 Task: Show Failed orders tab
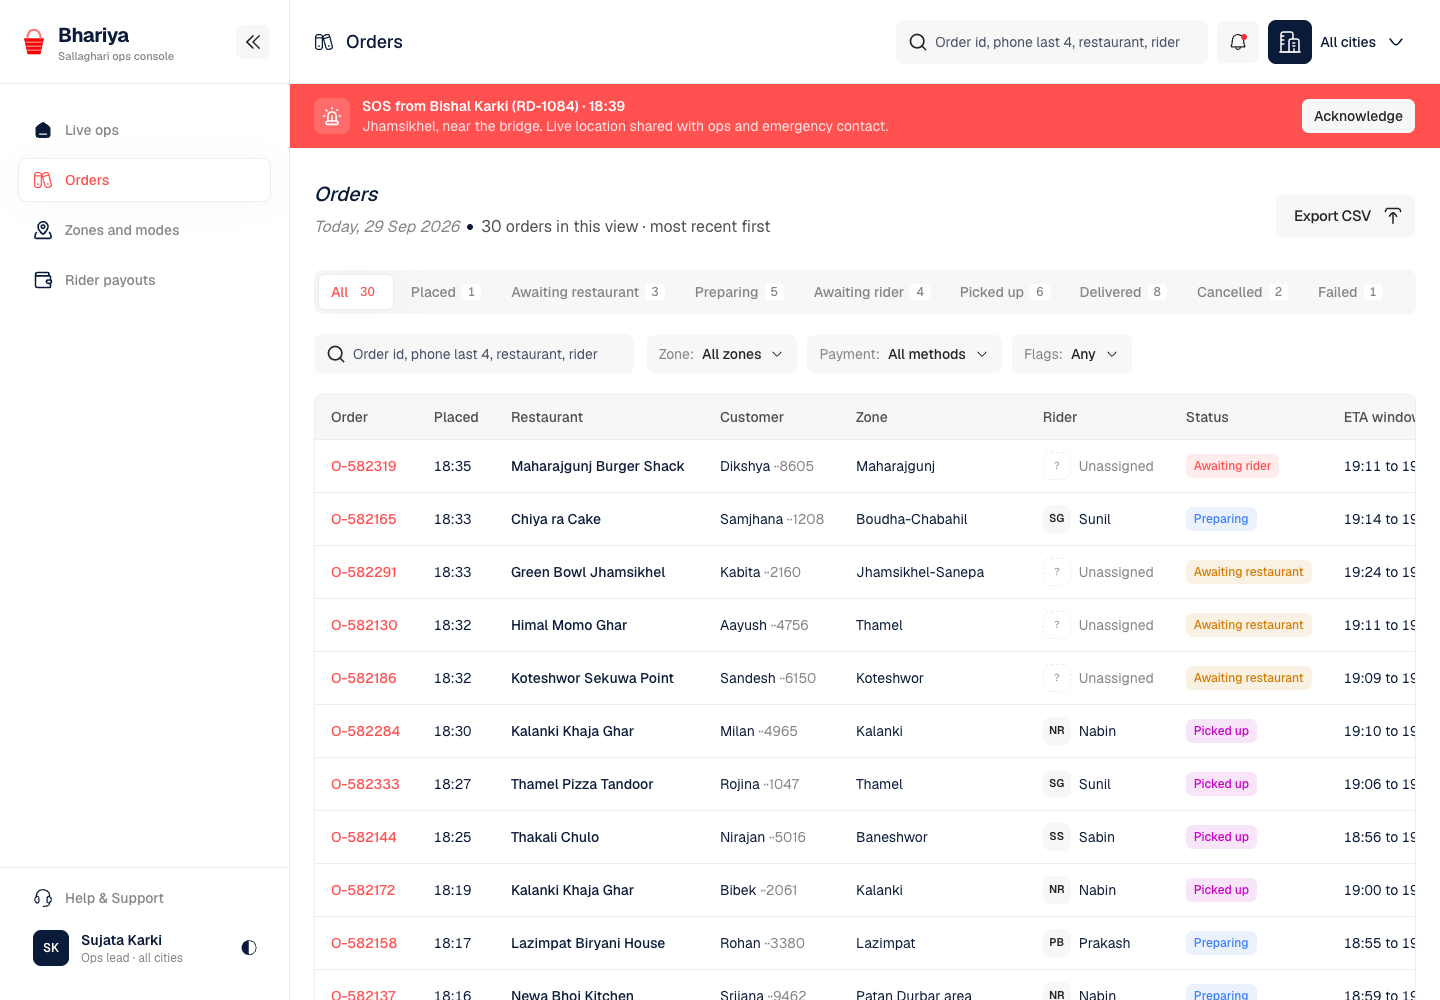point(1350,292)
